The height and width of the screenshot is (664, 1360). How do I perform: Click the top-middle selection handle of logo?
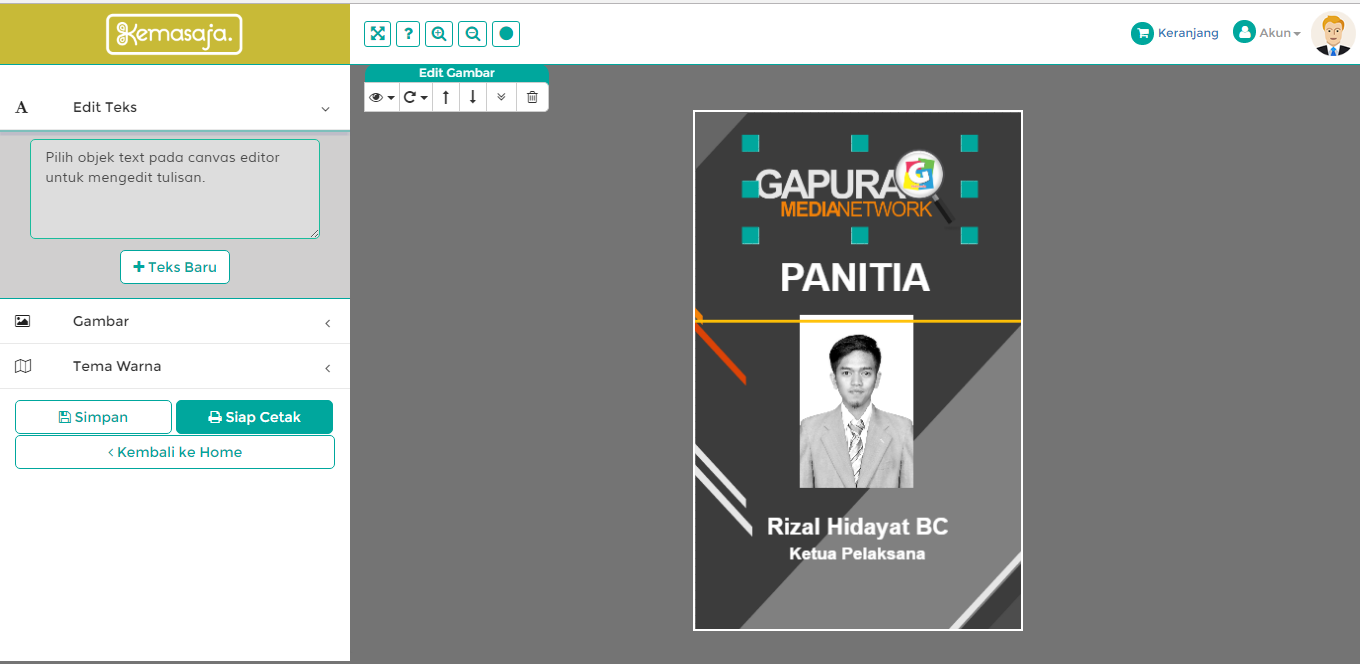(x=860, y=143)
